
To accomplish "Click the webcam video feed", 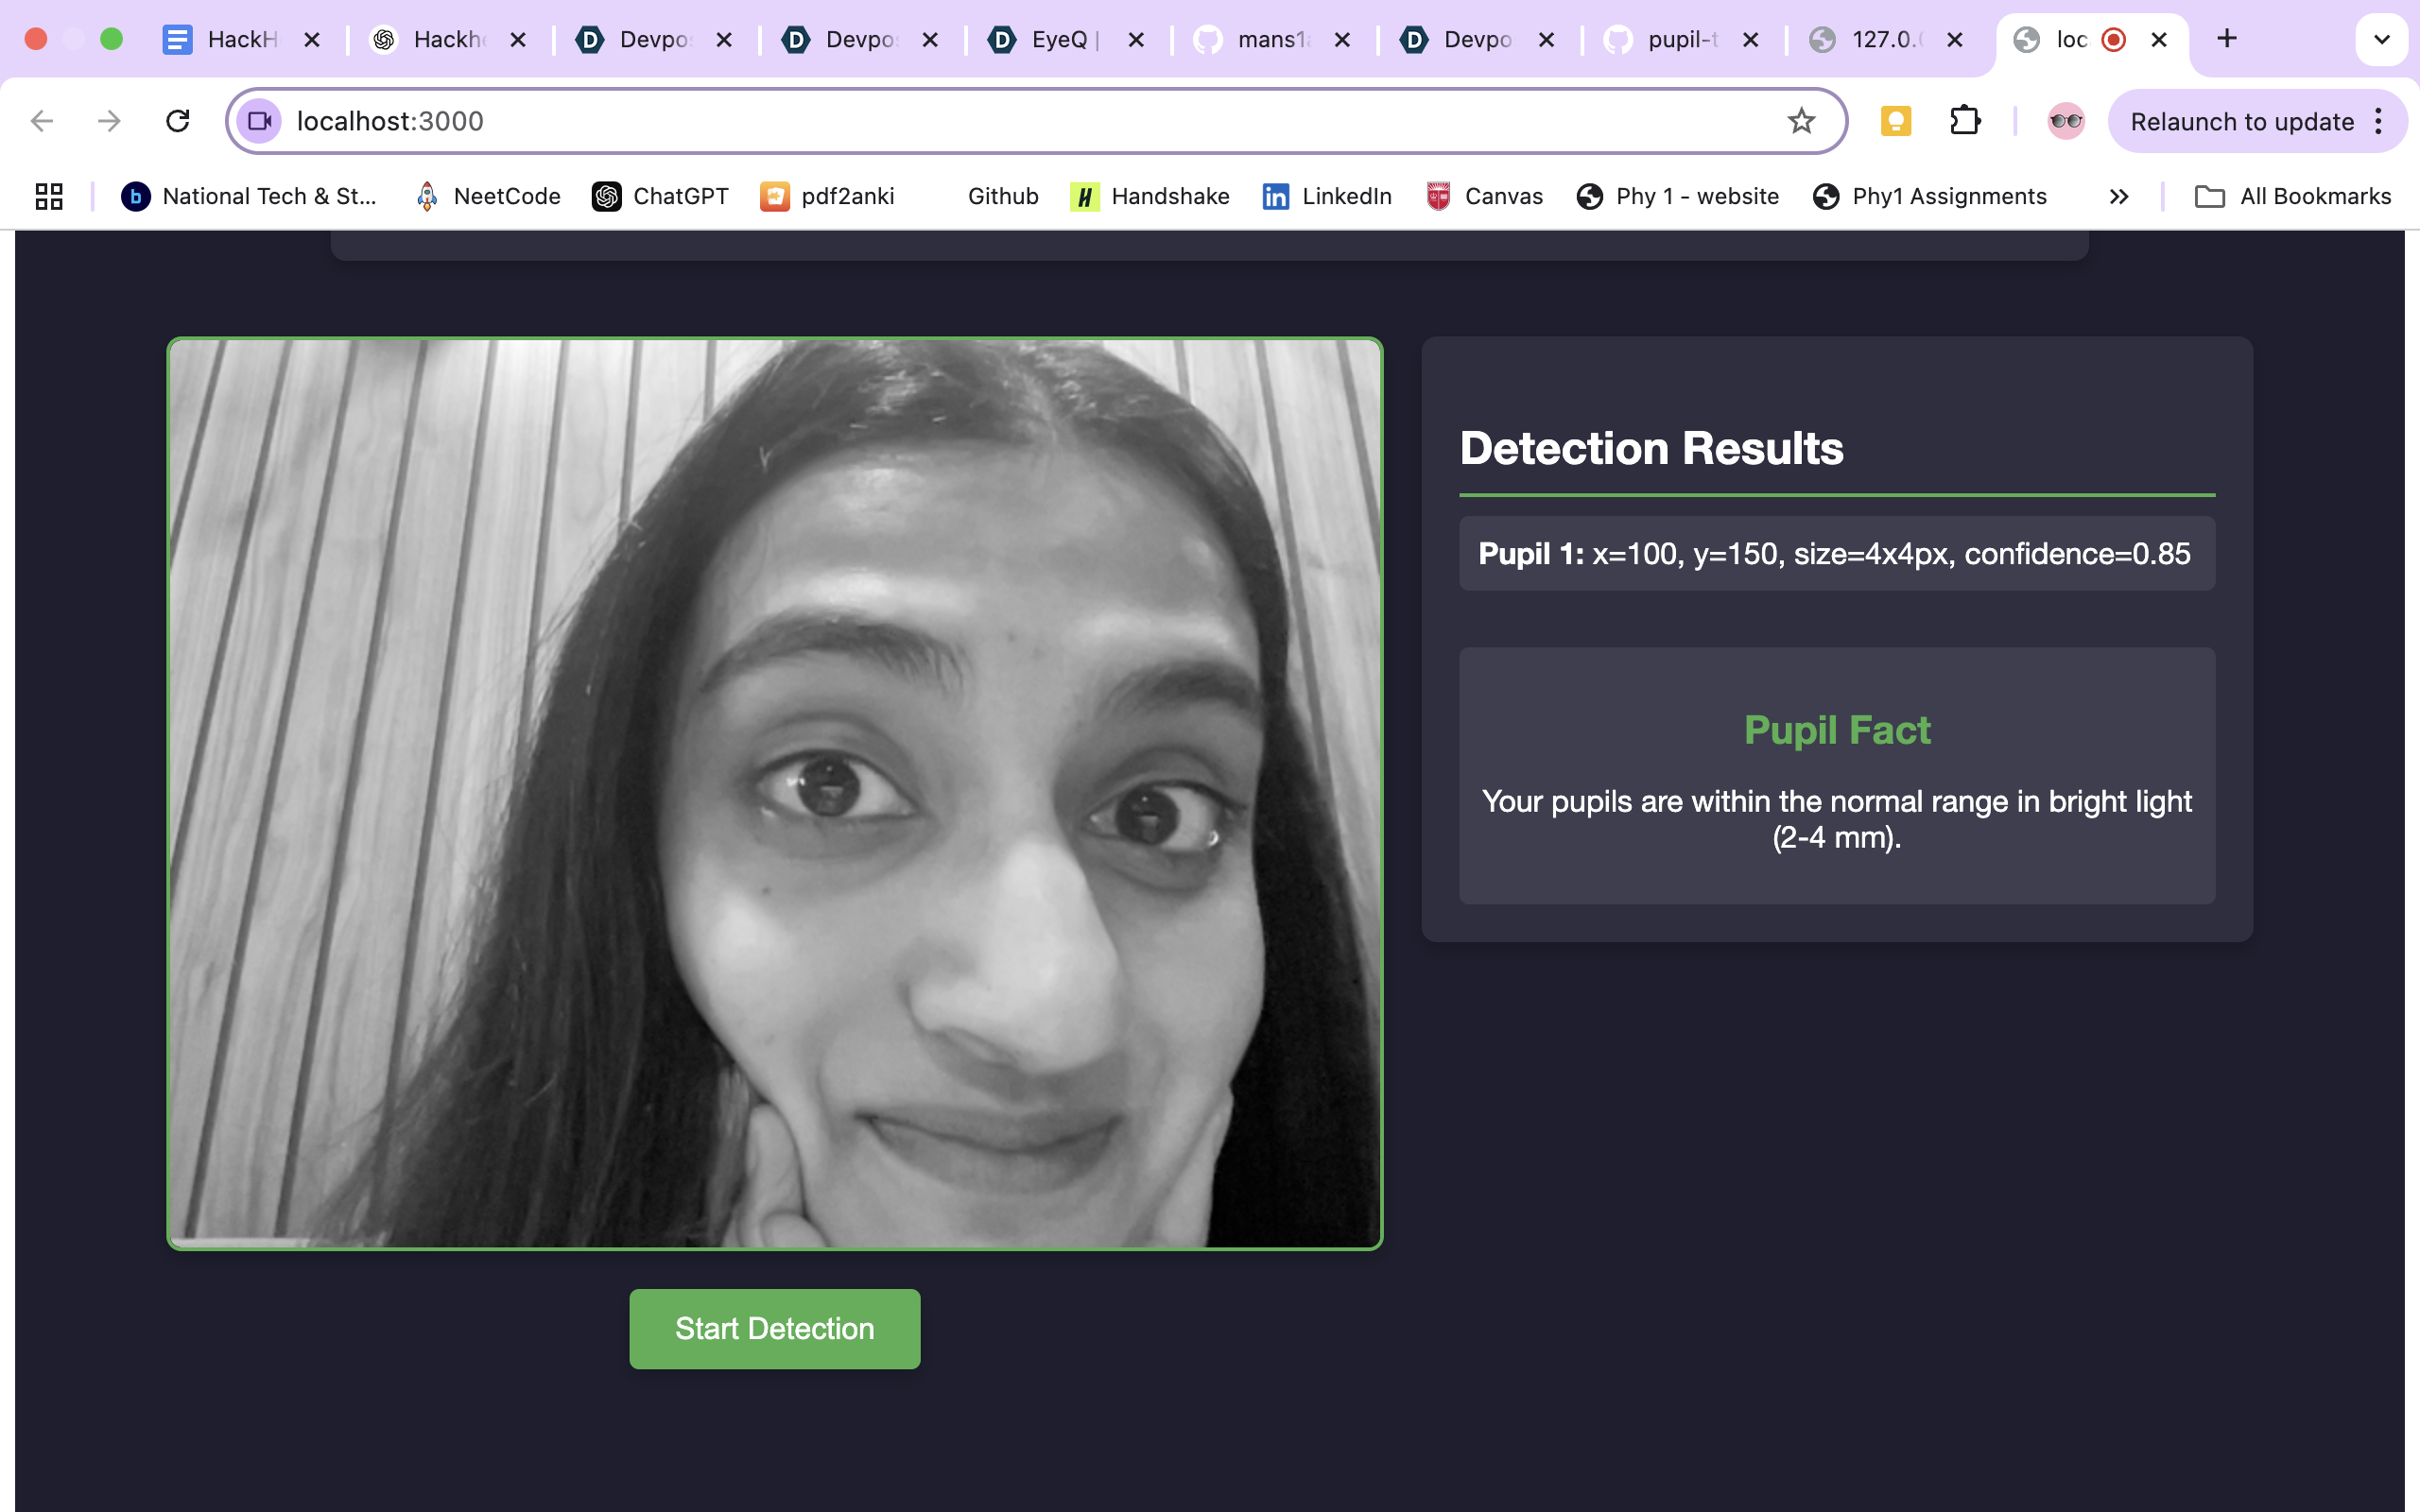I will (774, 793).
